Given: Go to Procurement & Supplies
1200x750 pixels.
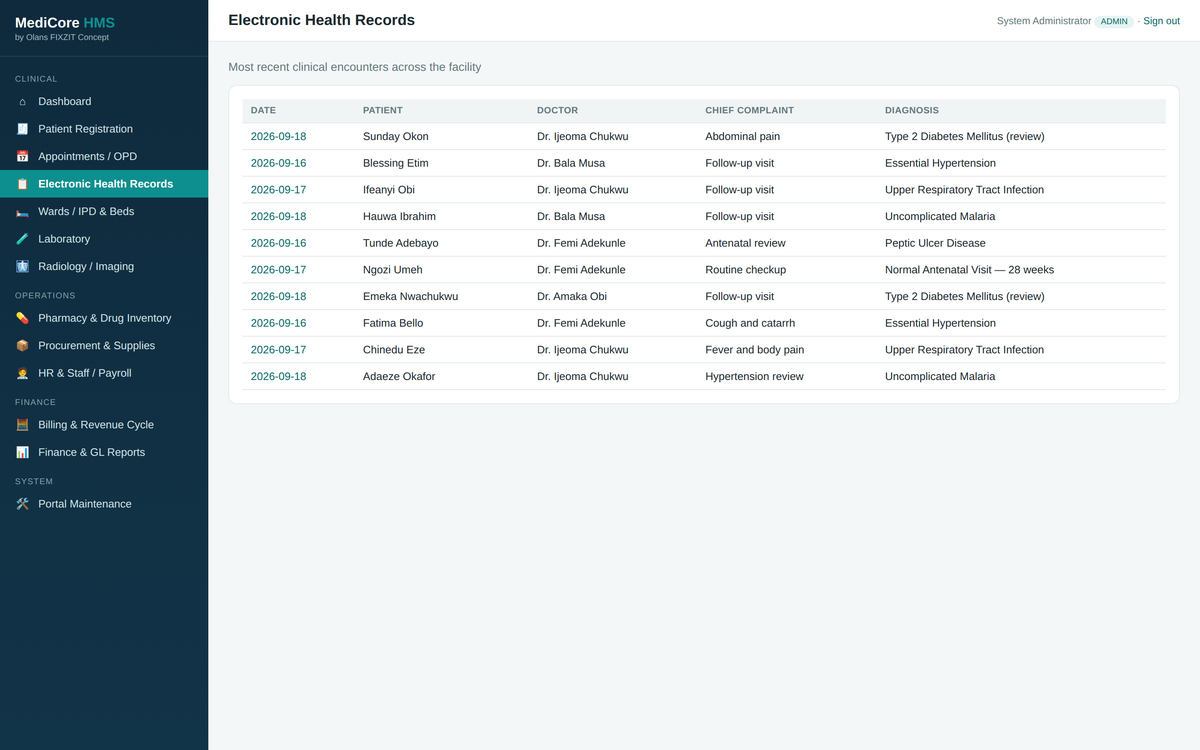Looking at the screenshot, I should tap(104, 345).
